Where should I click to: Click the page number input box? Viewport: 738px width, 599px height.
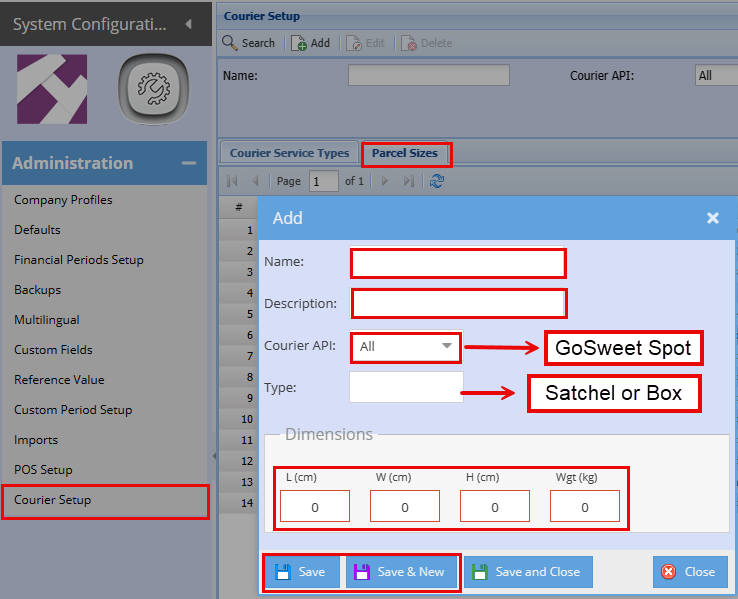pos(324,181)
